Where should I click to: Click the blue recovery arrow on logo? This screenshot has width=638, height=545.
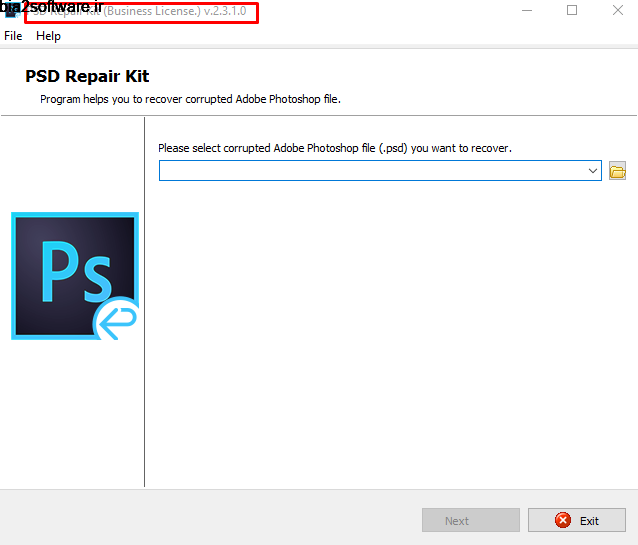(x=115, y=321)
